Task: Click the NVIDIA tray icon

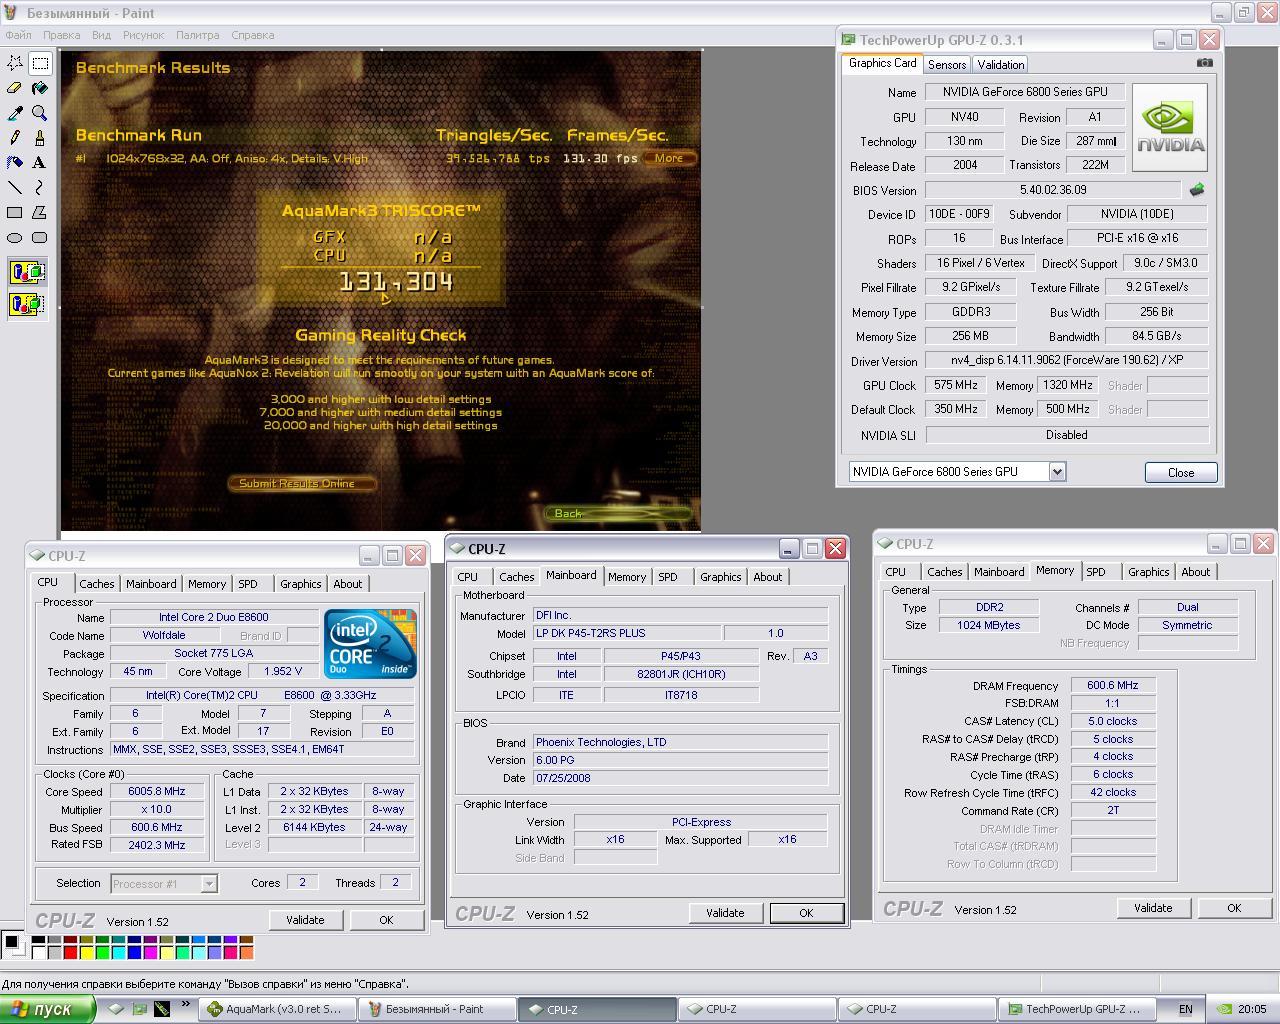Action: click(x=1224, y=1009)
